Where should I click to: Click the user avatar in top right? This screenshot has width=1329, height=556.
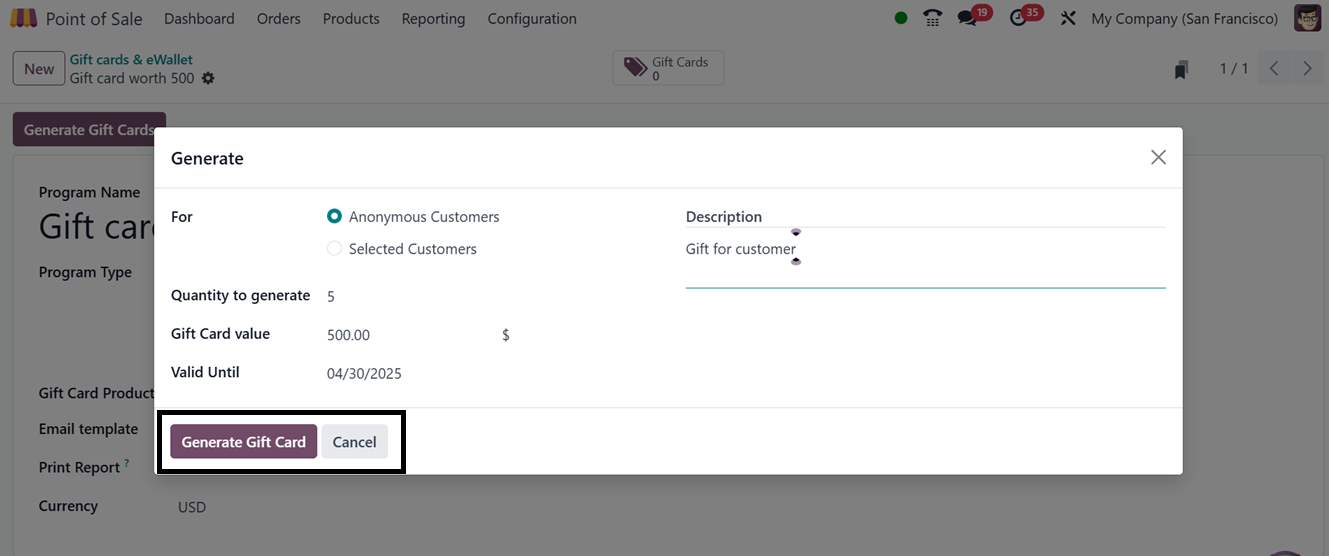click(1307, 18)
